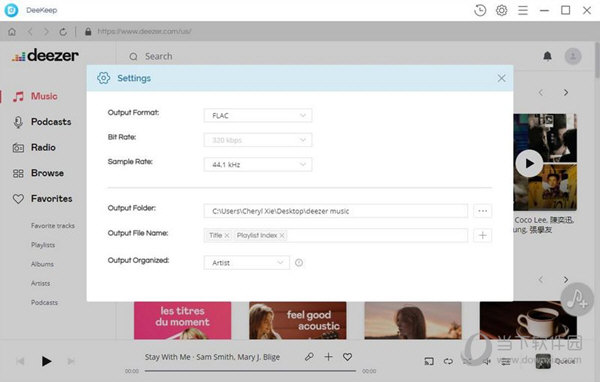Open Artists under Favorites
Screen dimensions: 600x382
(x=41, y=283)
